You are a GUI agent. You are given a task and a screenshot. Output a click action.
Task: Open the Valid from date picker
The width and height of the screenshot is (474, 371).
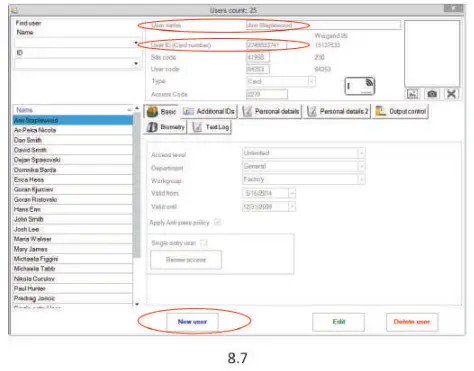[292, 193]
